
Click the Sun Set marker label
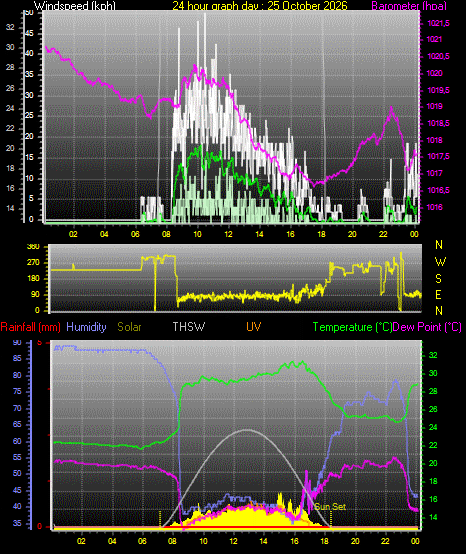point(330,507)
